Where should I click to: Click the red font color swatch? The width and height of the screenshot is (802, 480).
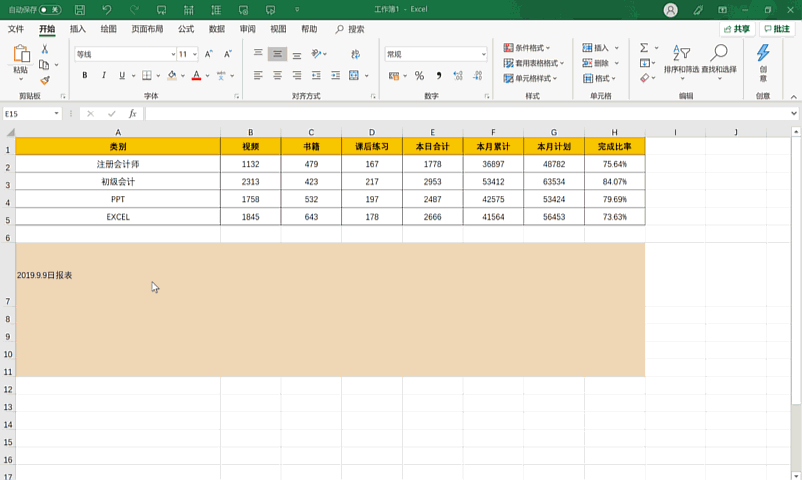[x=196, y=76]
